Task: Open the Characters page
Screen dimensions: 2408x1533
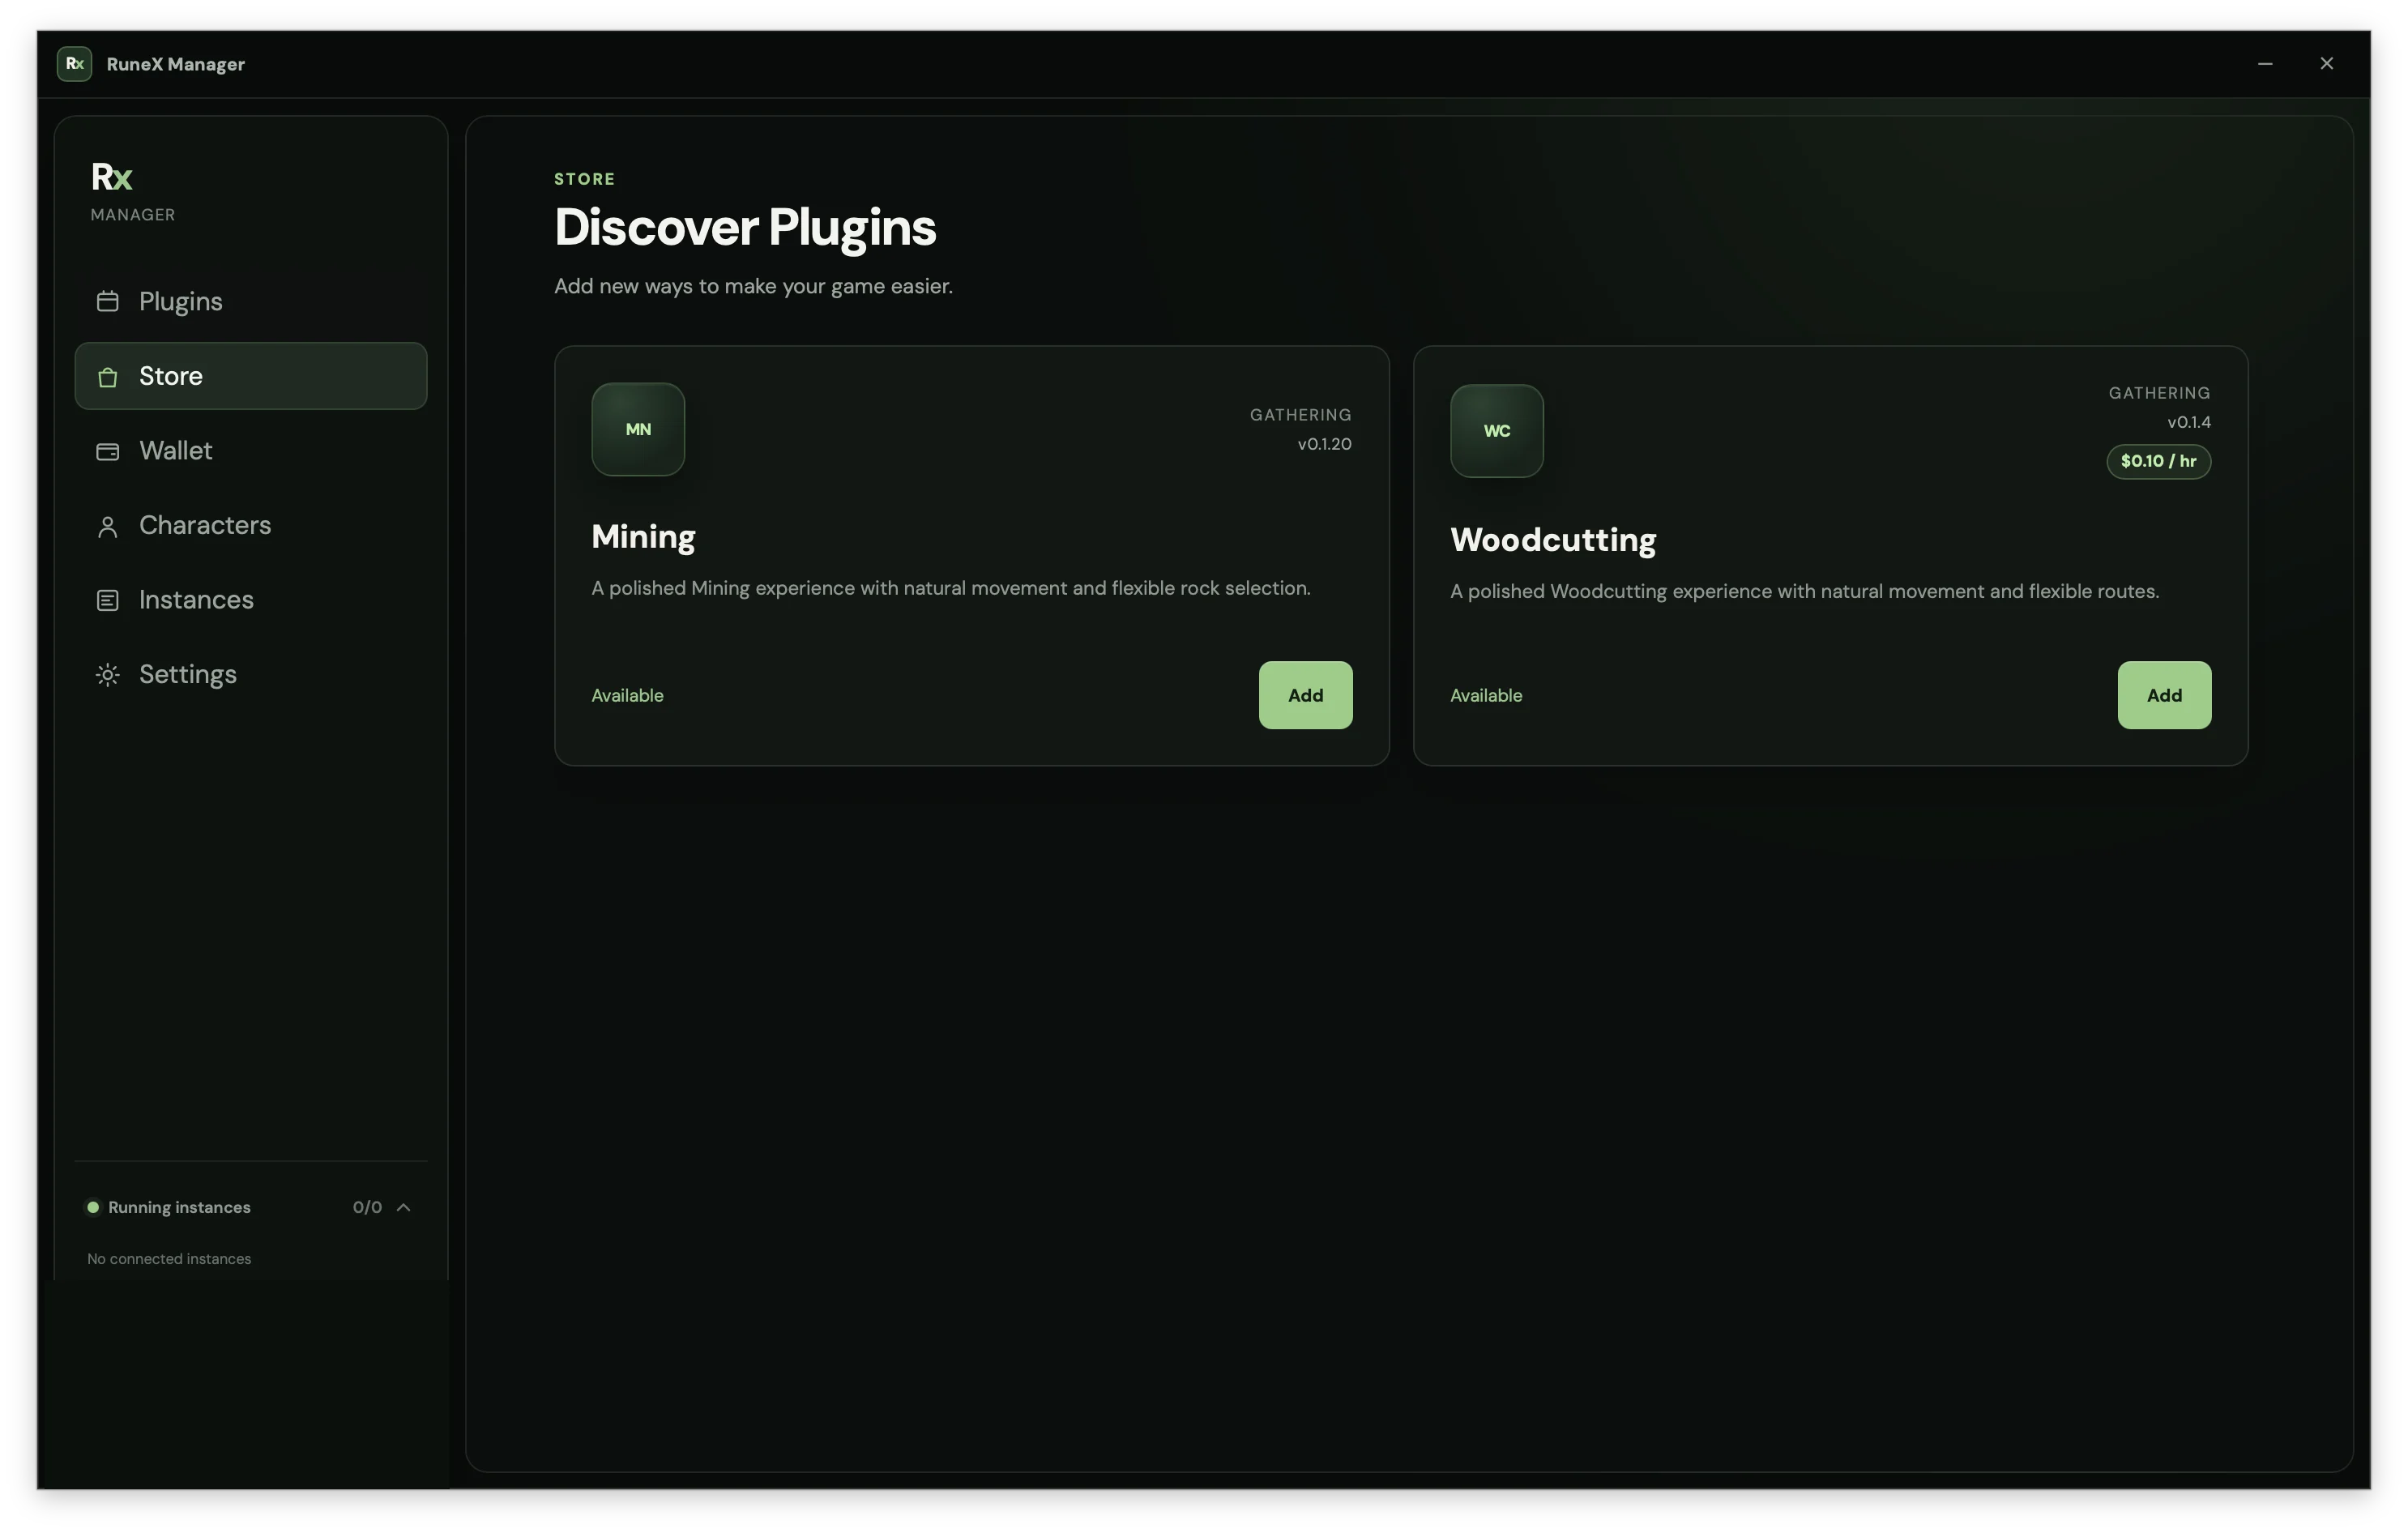Action: (251, 526)
